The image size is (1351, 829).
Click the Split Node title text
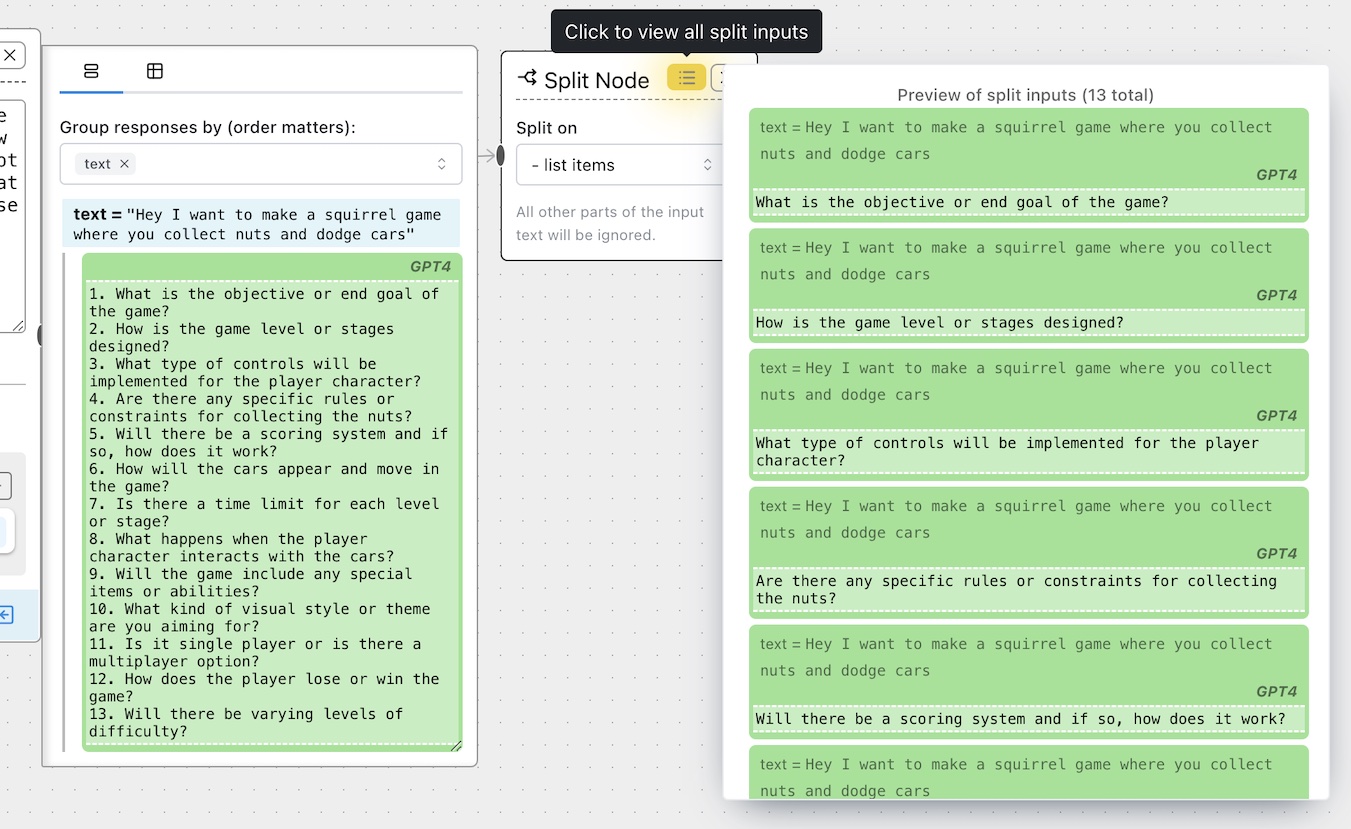point(596,81)
